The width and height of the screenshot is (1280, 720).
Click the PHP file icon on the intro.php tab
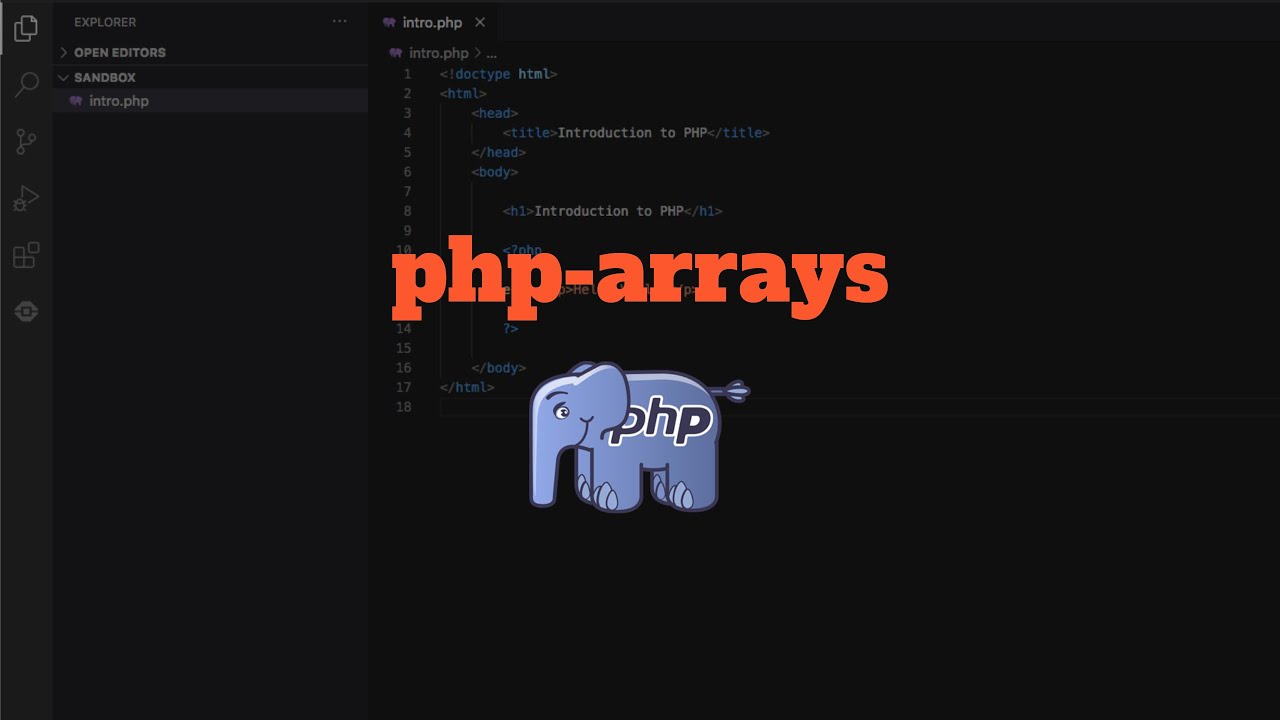[x=390, y=22]
